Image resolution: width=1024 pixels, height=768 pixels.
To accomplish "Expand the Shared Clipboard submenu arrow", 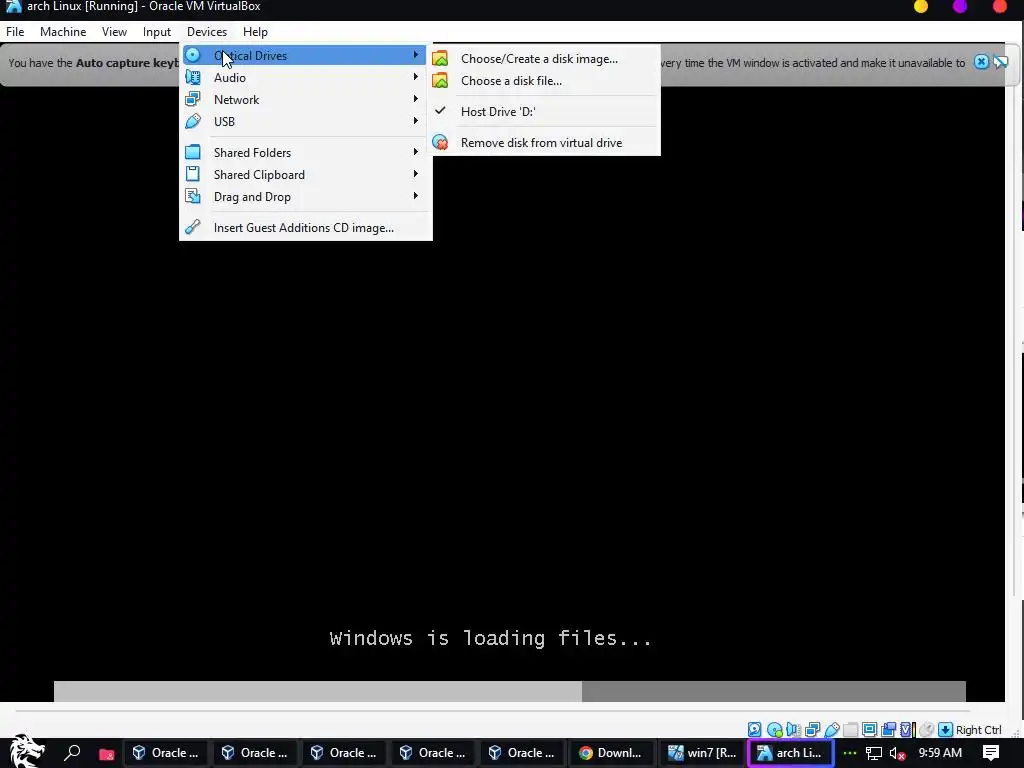I will click(x=415, y=174).
